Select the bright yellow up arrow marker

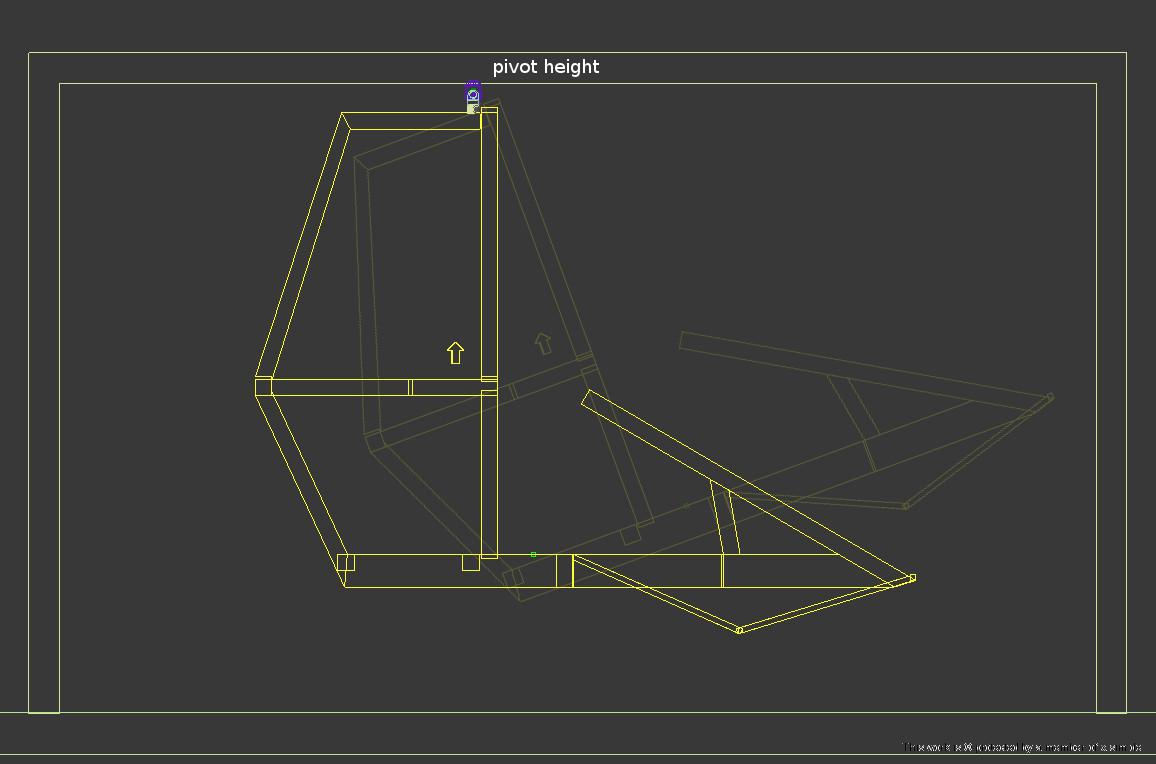(x=455, y=352)
